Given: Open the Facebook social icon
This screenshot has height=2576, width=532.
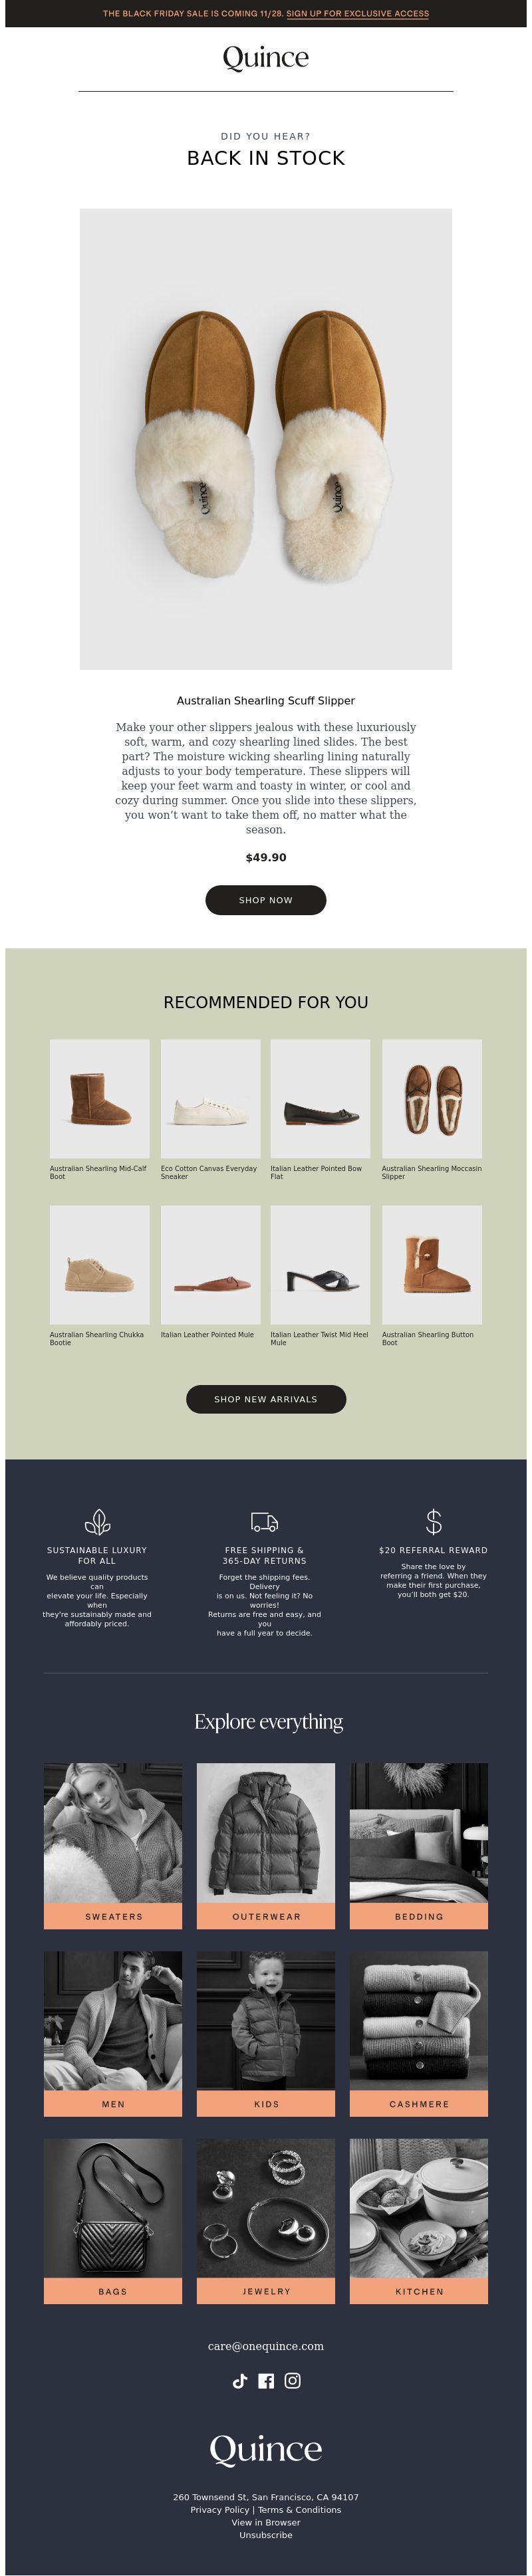Looking at the screenshot, I should (x=266, y=2381).
